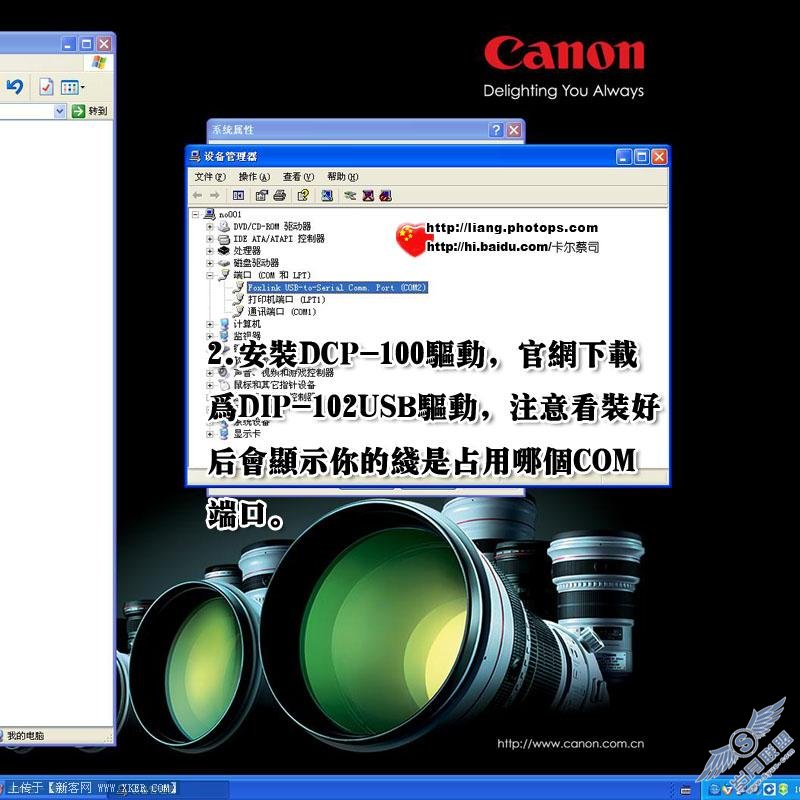Screen dimensions: 800x800
Task: Collapse the no001 root node
Action: point(195,214)
